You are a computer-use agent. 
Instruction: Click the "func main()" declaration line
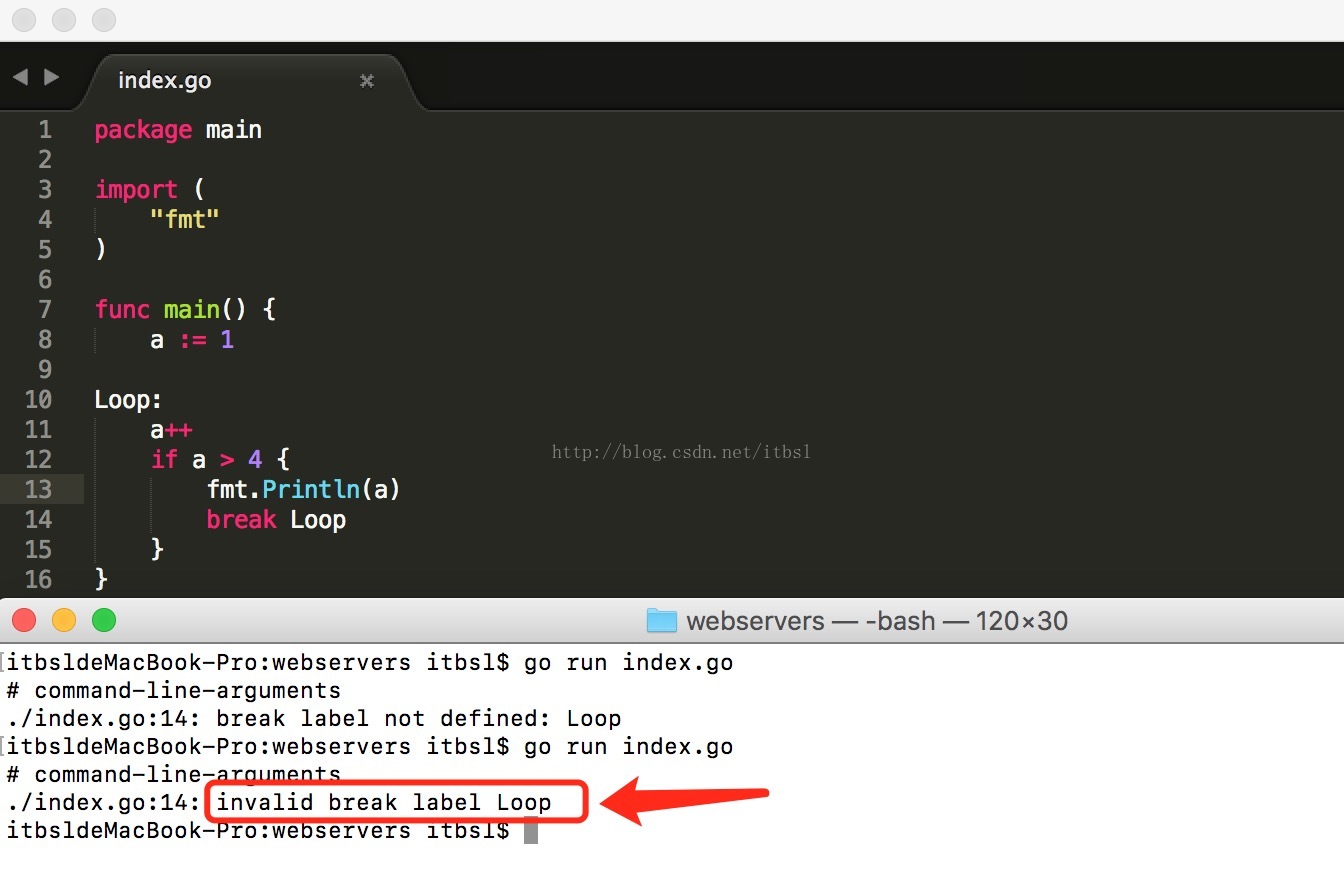coord(185,310)
